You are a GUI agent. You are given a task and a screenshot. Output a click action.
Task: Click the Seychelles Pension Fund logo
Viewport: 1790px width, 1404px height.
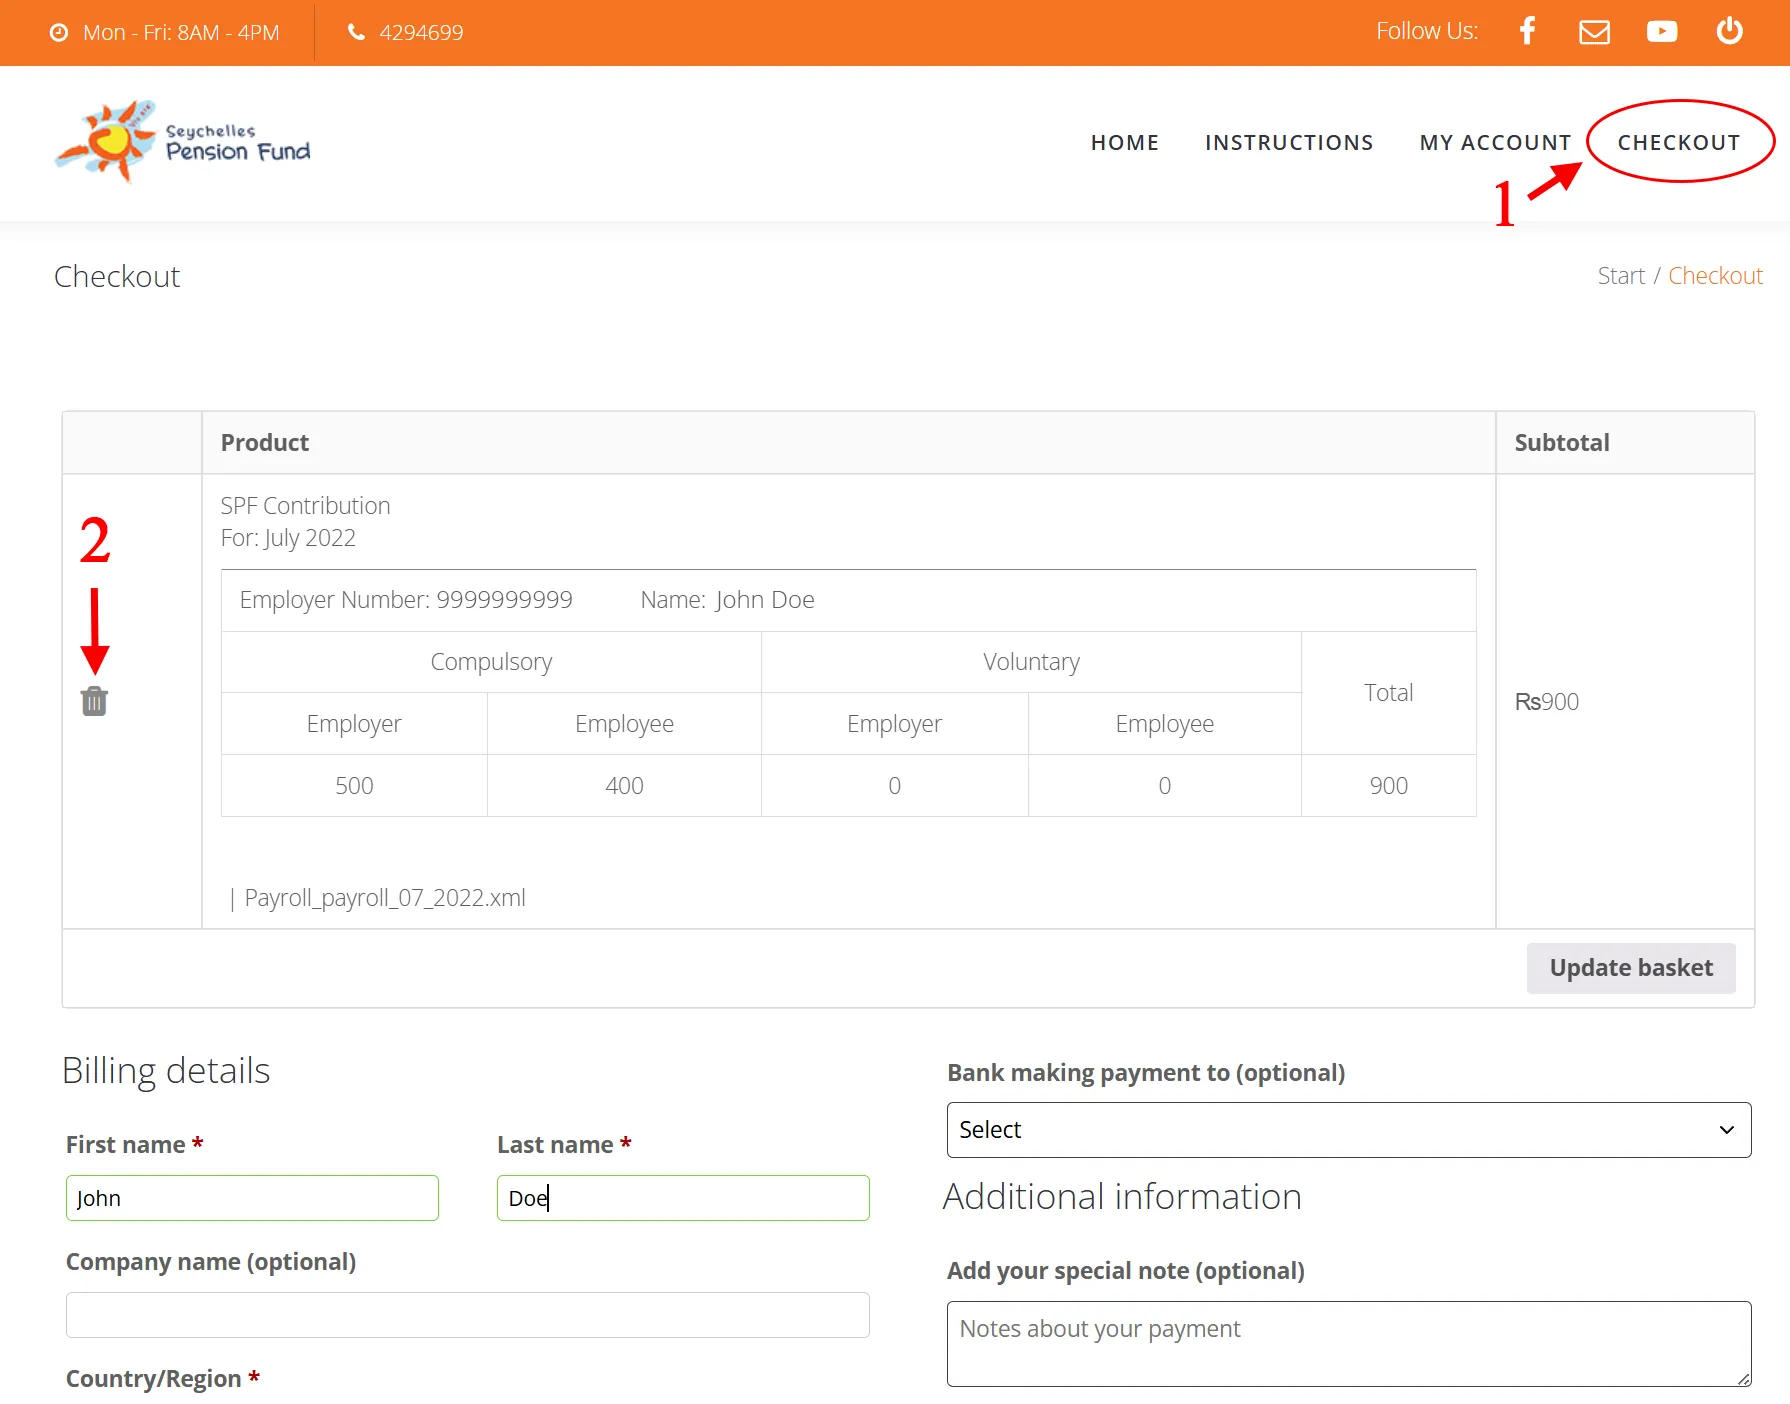[x=183, y=142]
